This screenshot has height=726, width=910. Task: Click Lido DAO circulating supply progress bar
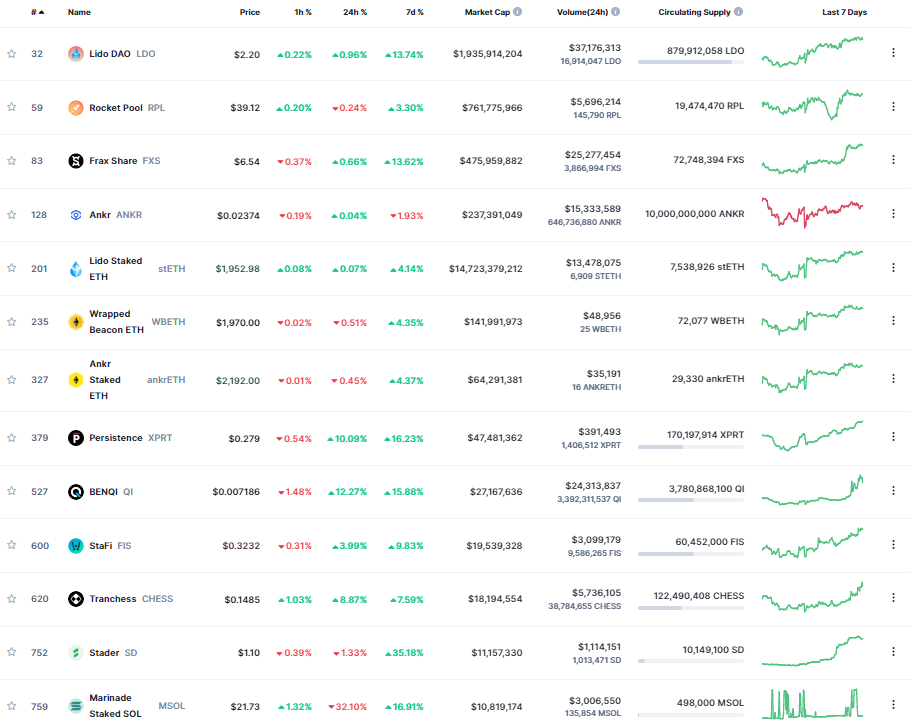691,62
